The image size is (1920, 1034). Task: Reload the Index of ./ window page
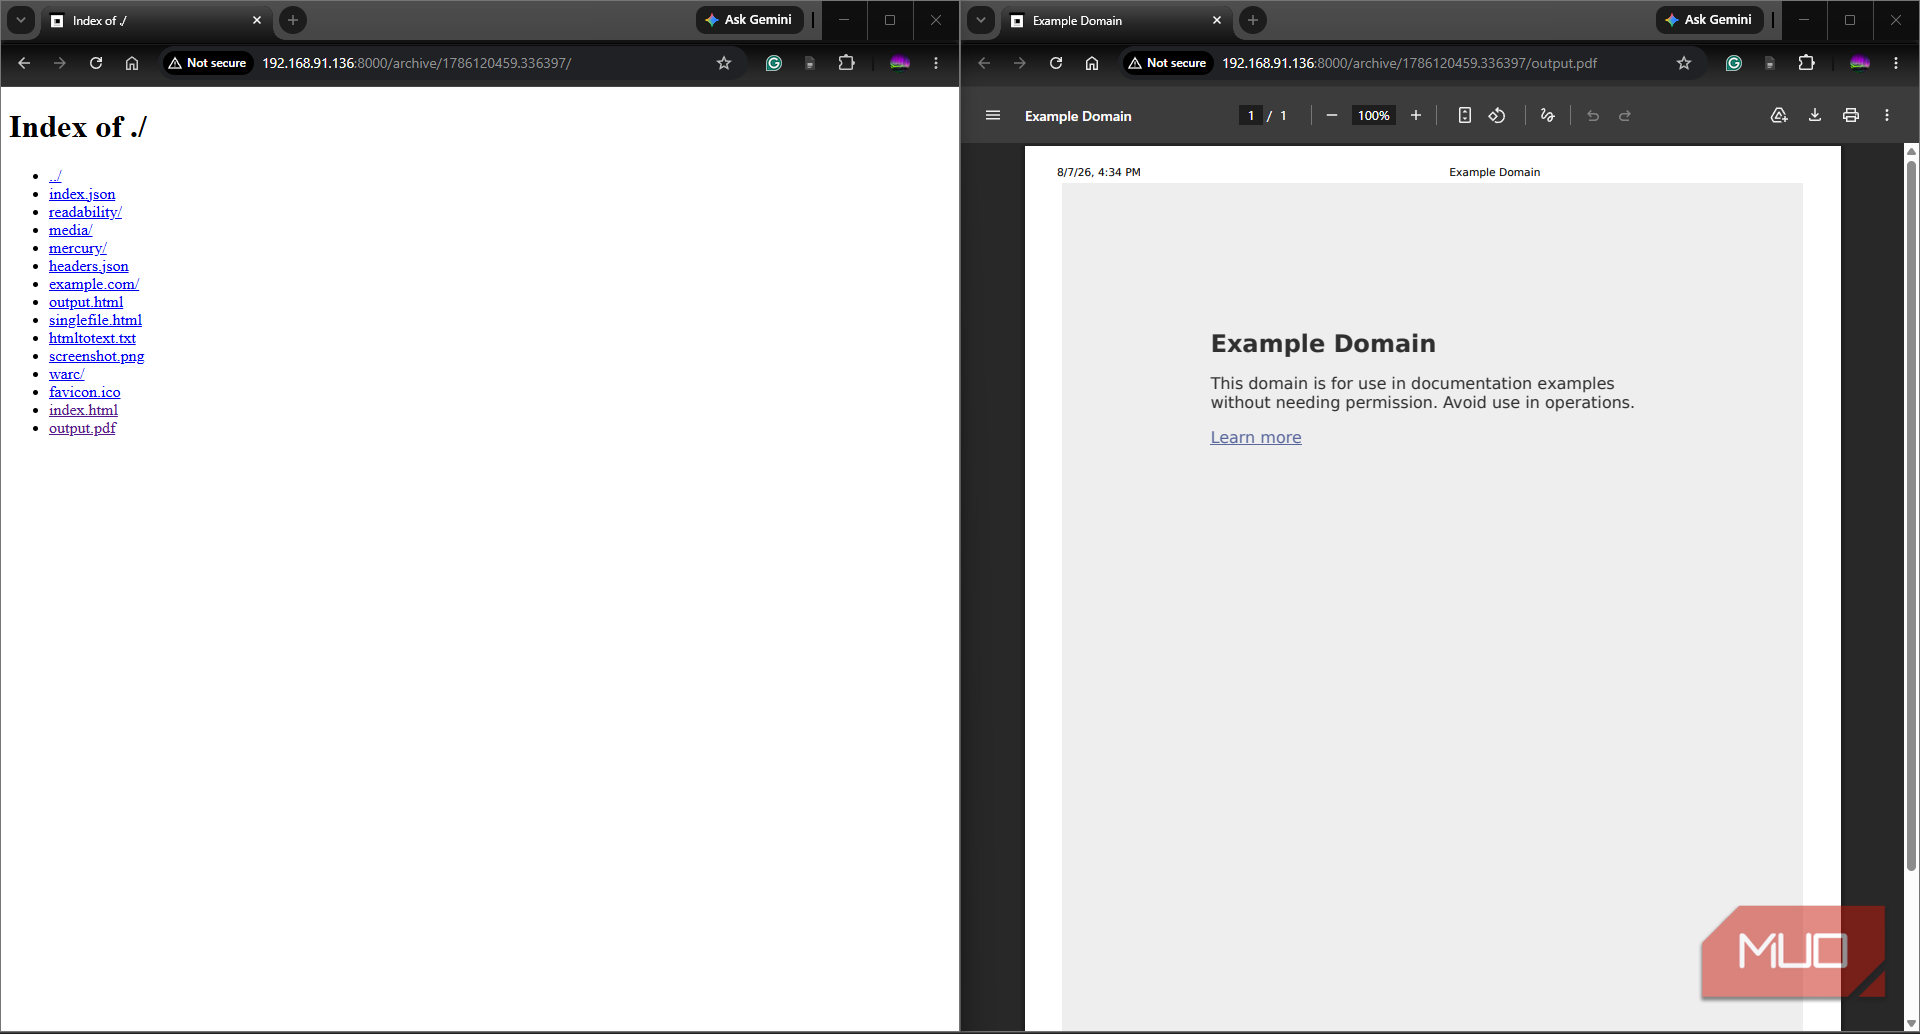96,63
